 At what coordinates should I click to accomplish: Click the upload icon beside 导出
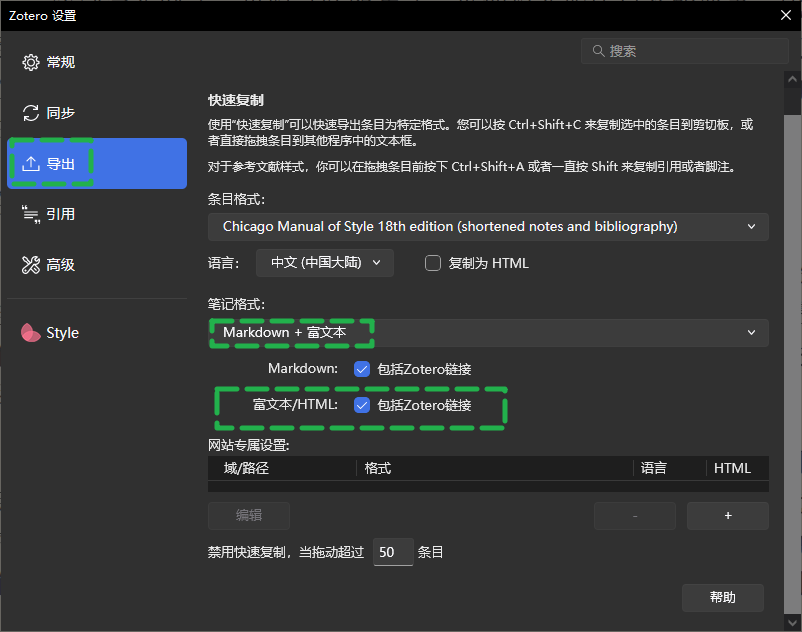pos(31,164)
